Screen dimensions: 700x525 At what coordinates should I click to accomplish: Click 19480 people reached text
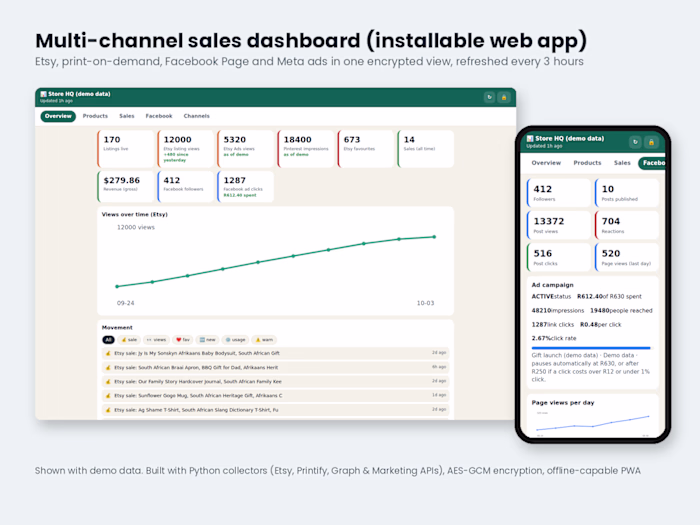[x=621, y=310]
